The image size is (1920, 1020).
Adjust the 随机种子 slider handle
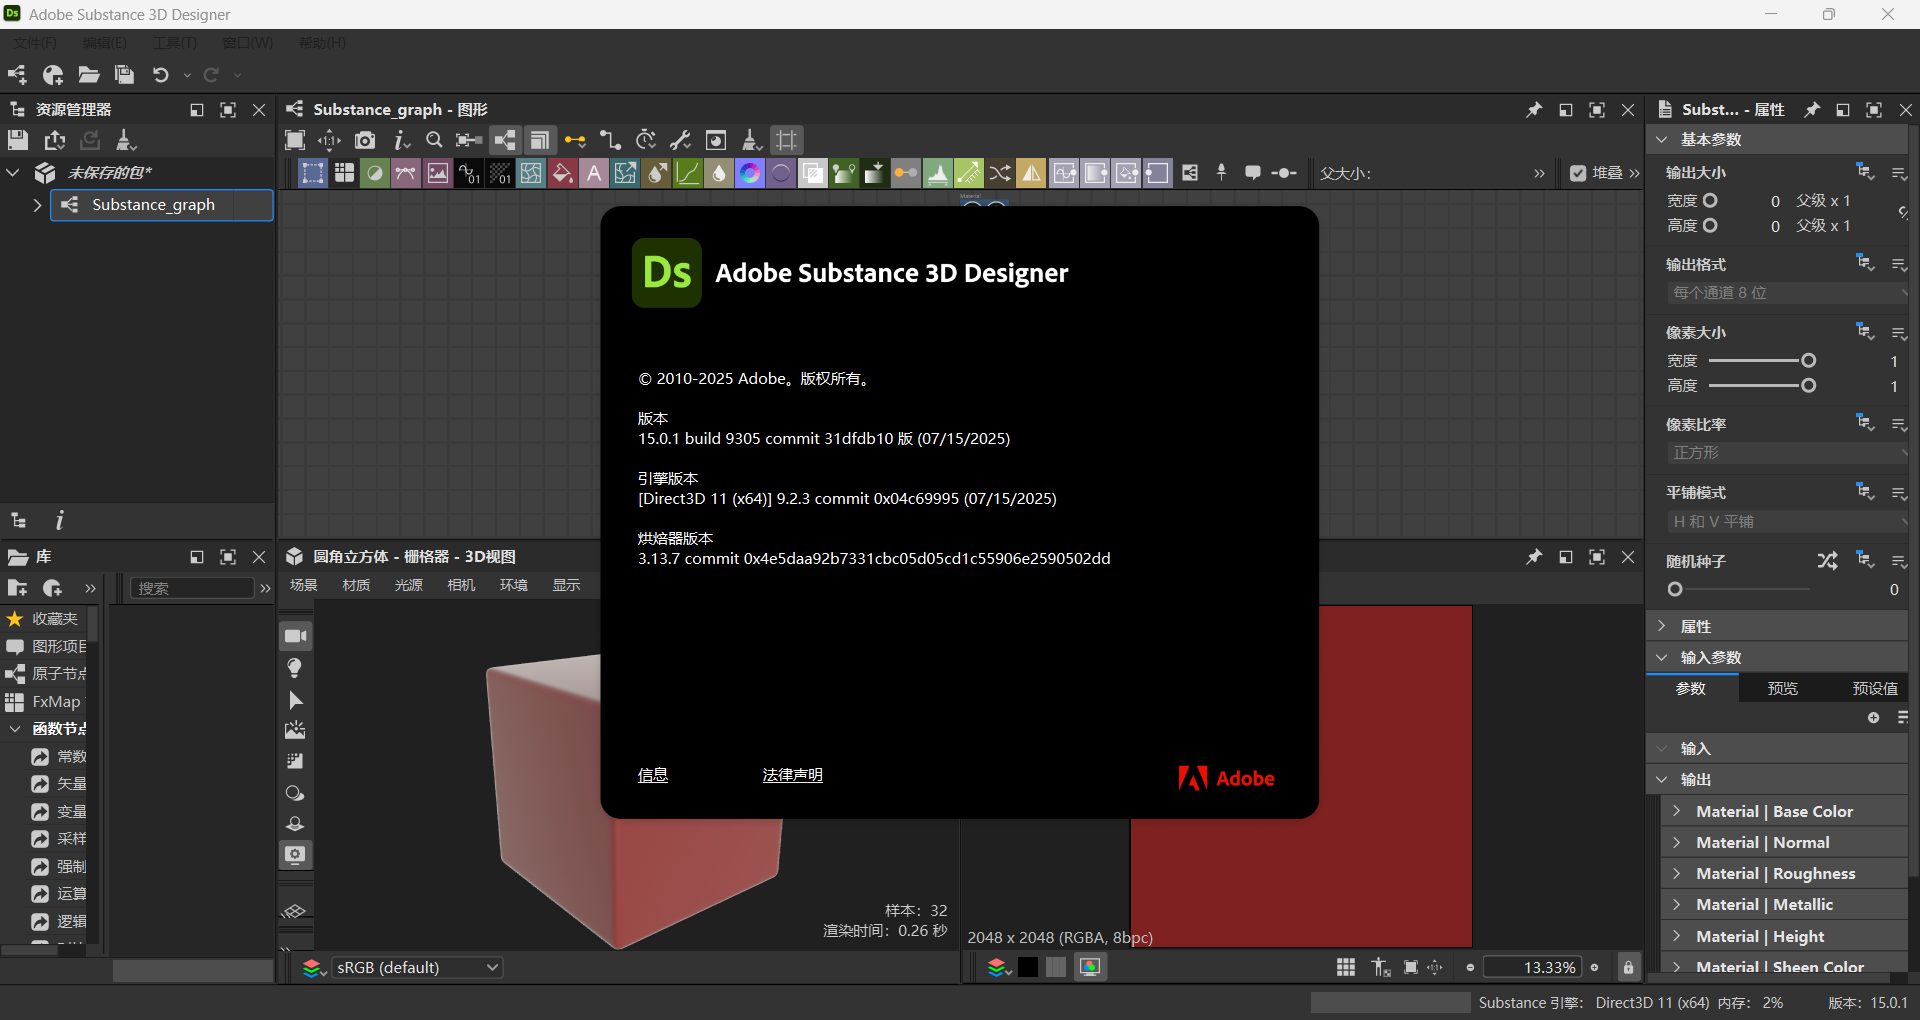[1675, 590]
